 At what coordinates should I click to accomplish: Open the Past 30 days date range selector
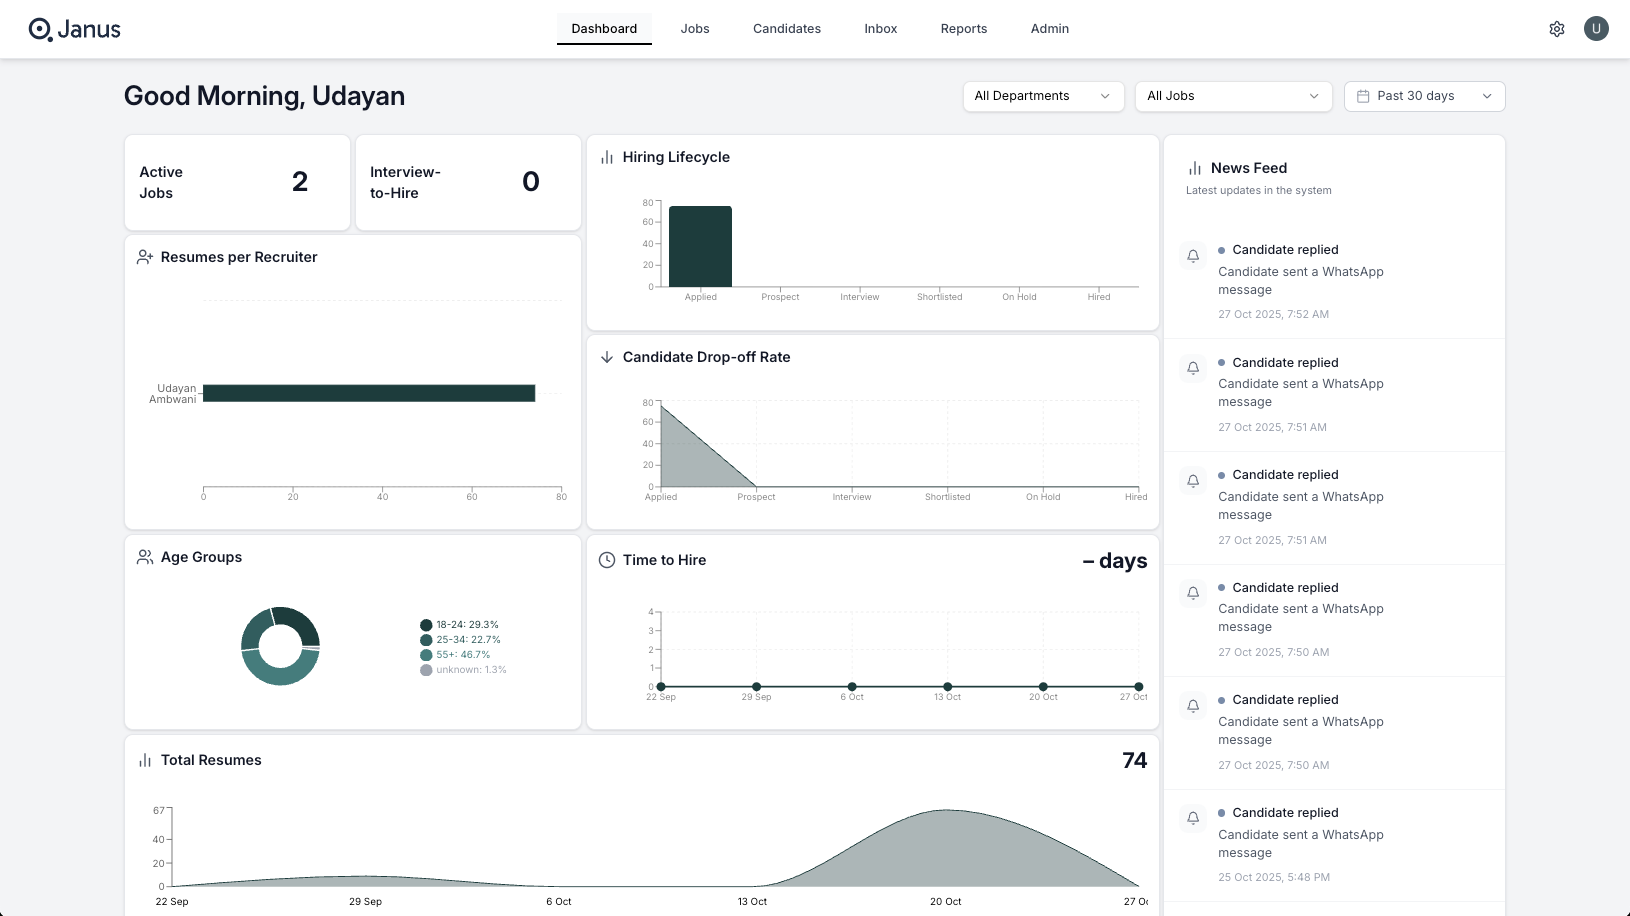pyautogui.click(x=1424, y=96)
